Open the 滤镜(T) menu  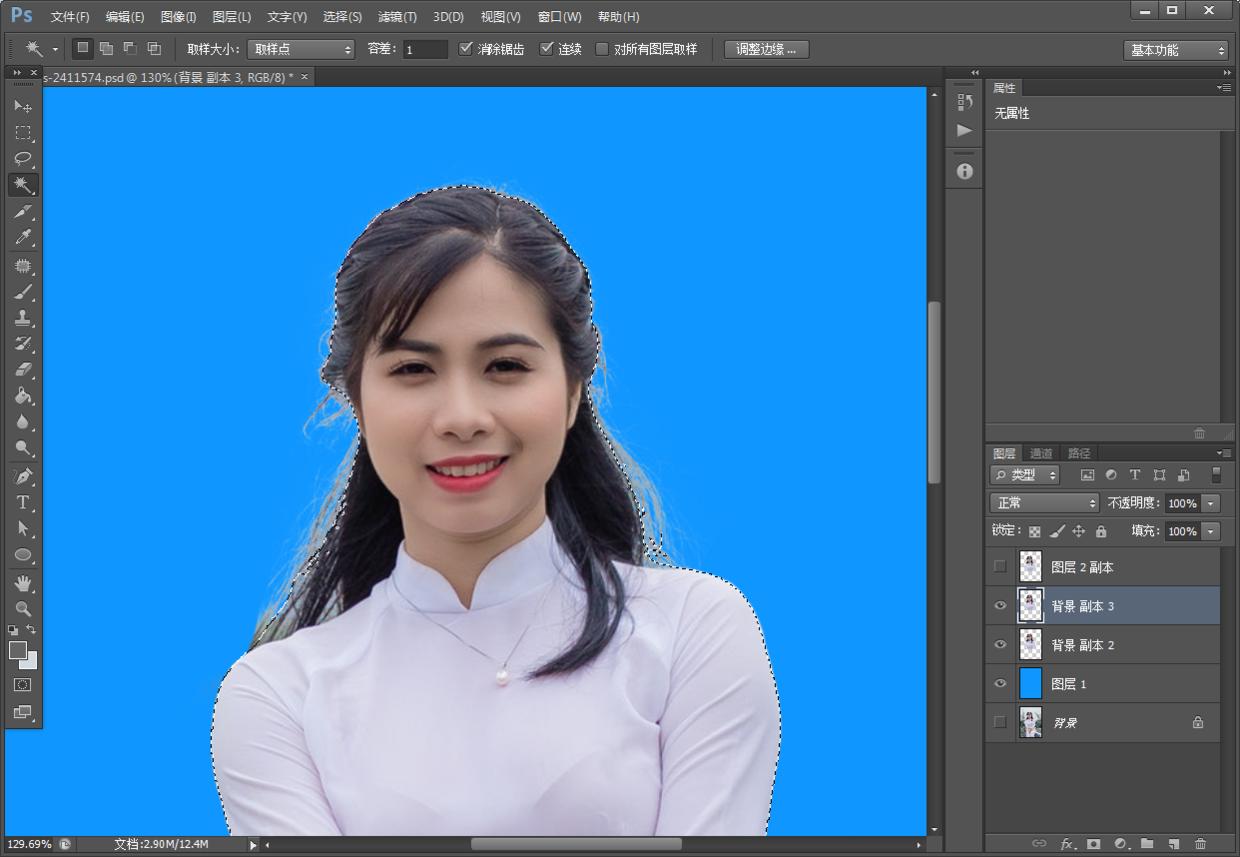coord(397,17)
